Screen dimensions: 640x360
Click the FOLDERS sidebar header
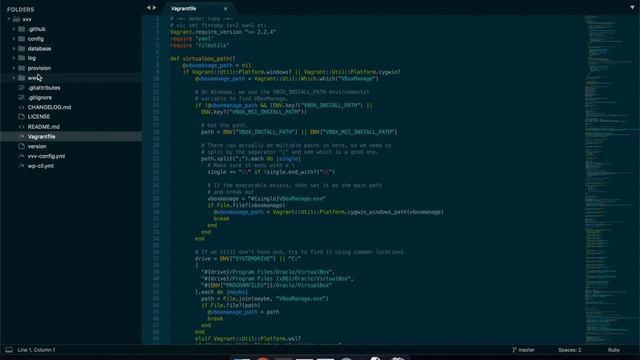(x=20, y=9)
